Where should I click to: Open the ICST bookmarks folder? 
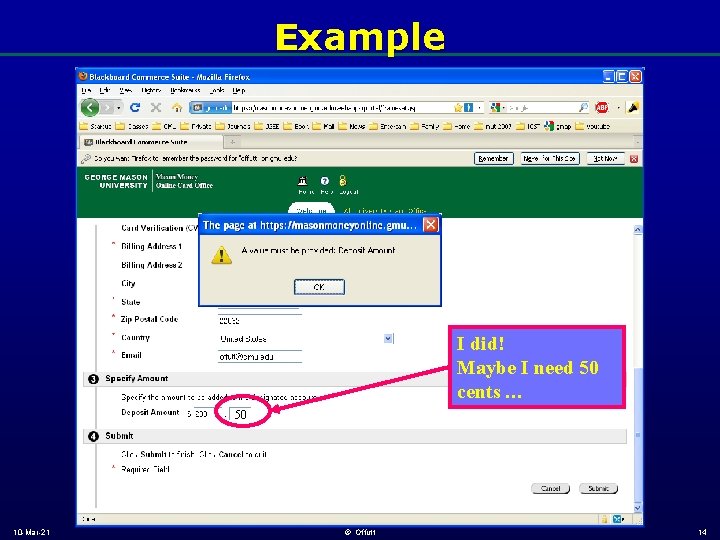tap(528, 126)
